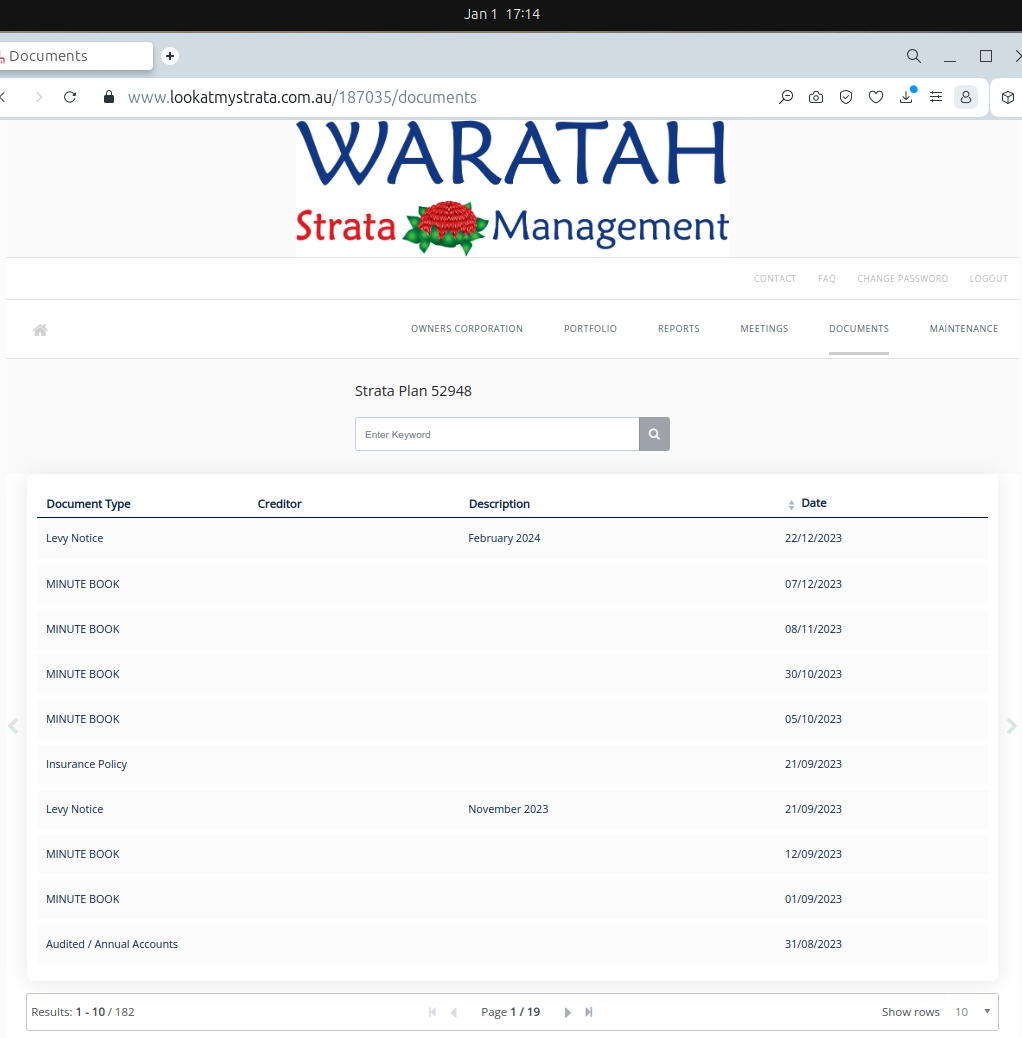The width and height of the screenshot is (1022, 1038).
Task: Go to first page of results
Action: [433, 1012]
